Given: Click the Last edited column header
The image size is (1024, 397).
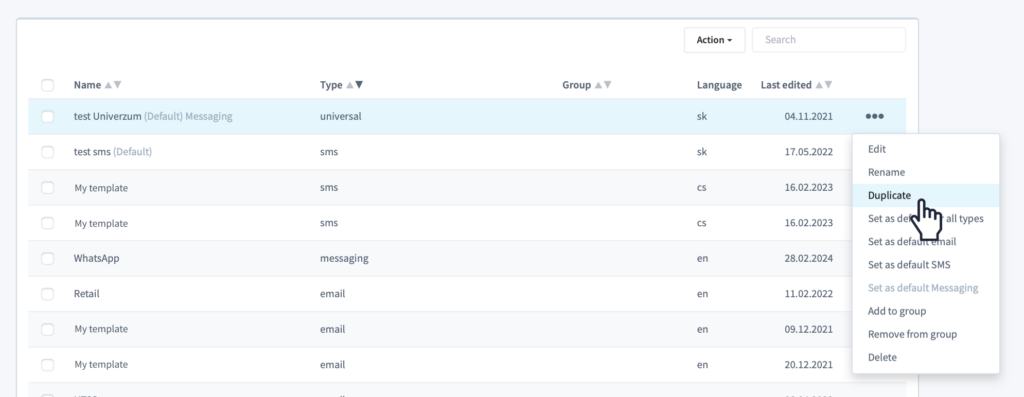Looking at the screenshot, I should (x=786, y=85).
